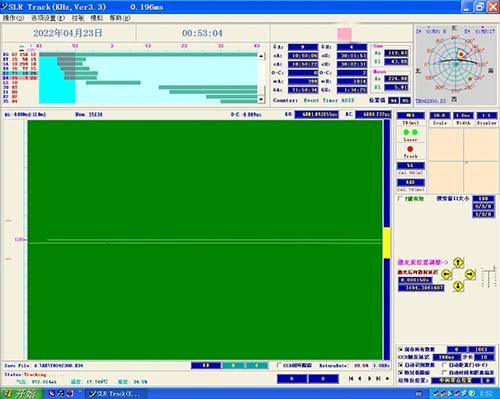Viewport: 500px width, 399px height.
Task: Jump to first record playback icon
Action: [x=351, y=379]
